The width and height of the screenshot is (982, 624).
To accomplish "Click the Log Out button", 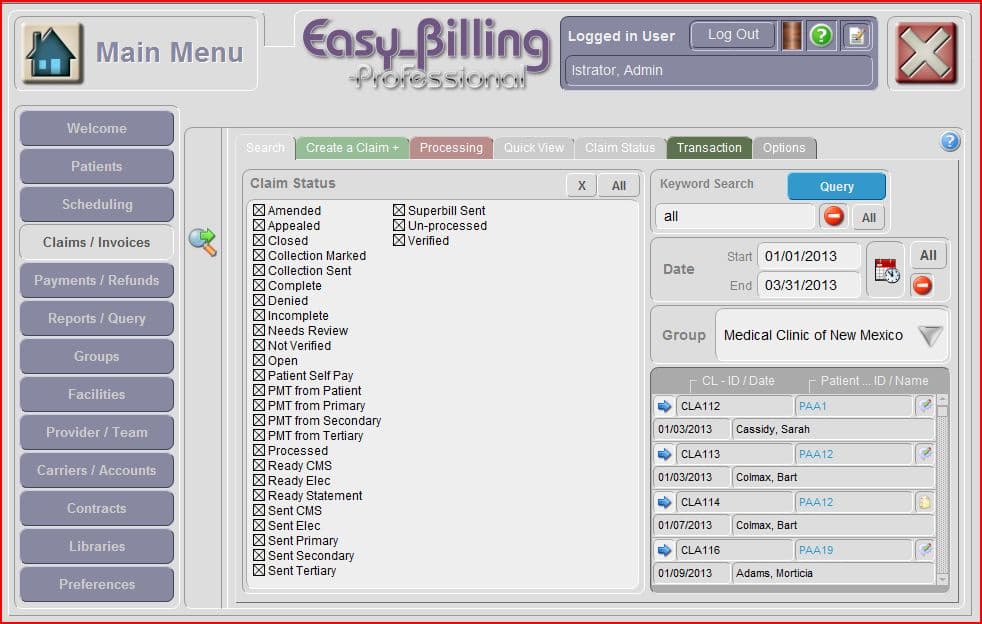I will pos(732,35).
